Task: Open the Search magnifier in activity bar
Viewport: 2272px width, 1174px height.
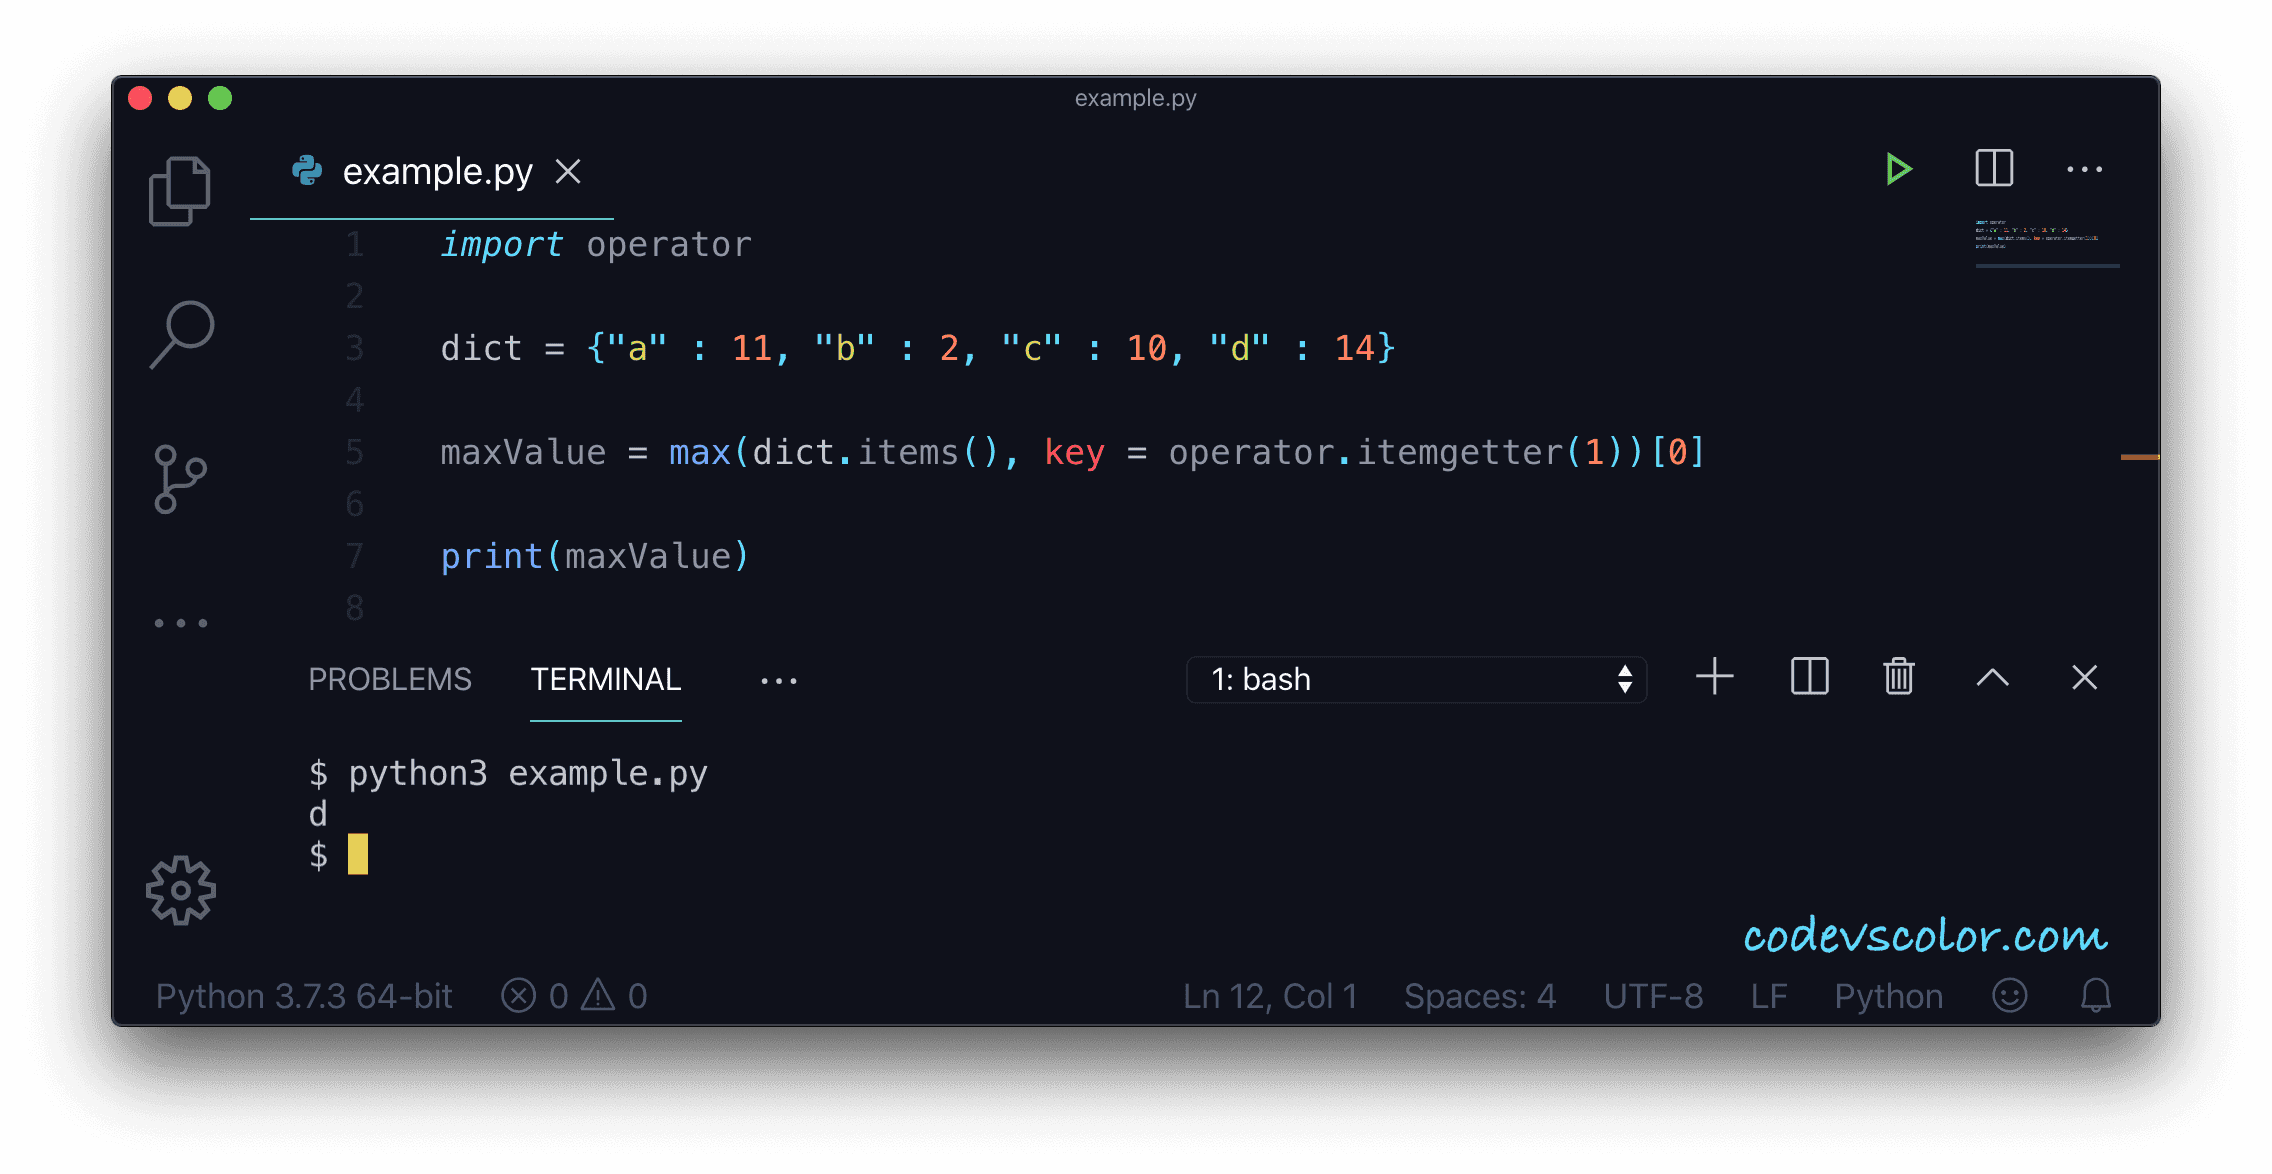Action: pyautogui.click(x=182, y=334)
